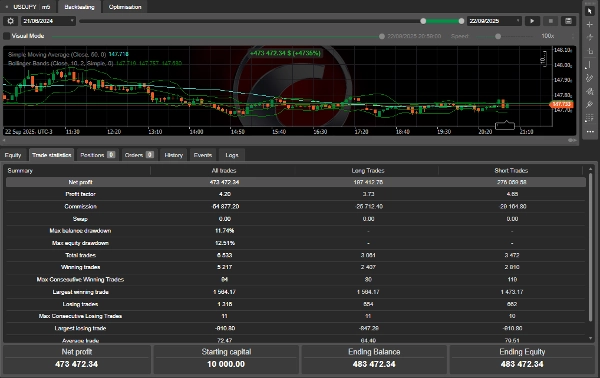
Task: Activate the crosshair tool
Action: point(590,24)
